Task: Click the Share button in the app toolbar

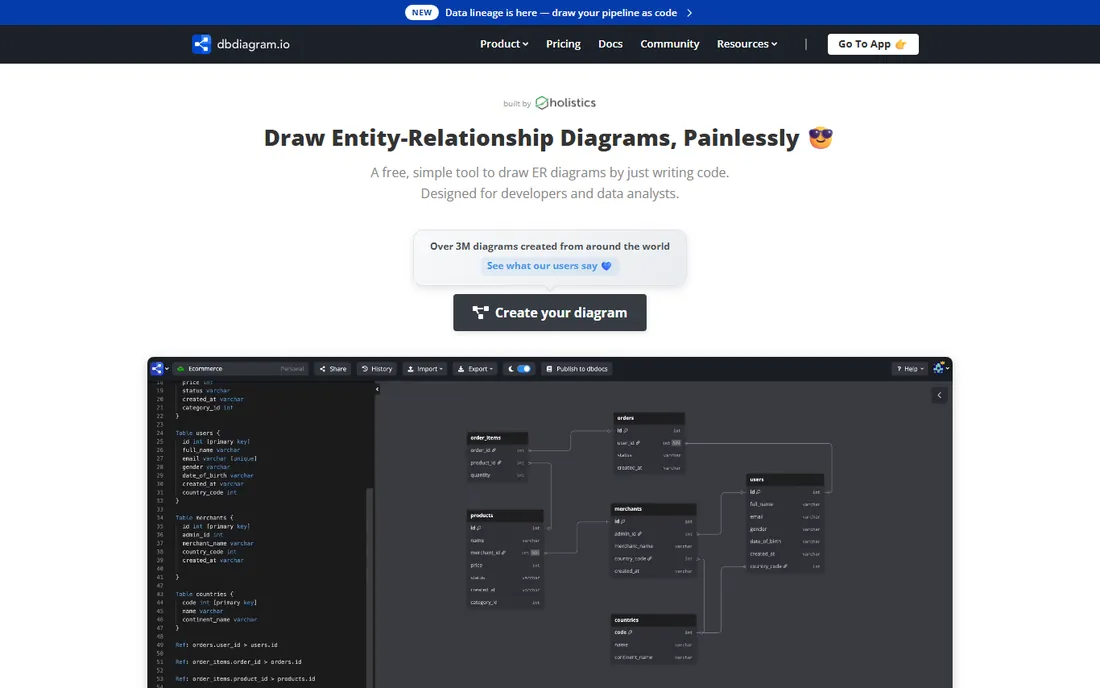Action: click(x=333, y=369)
